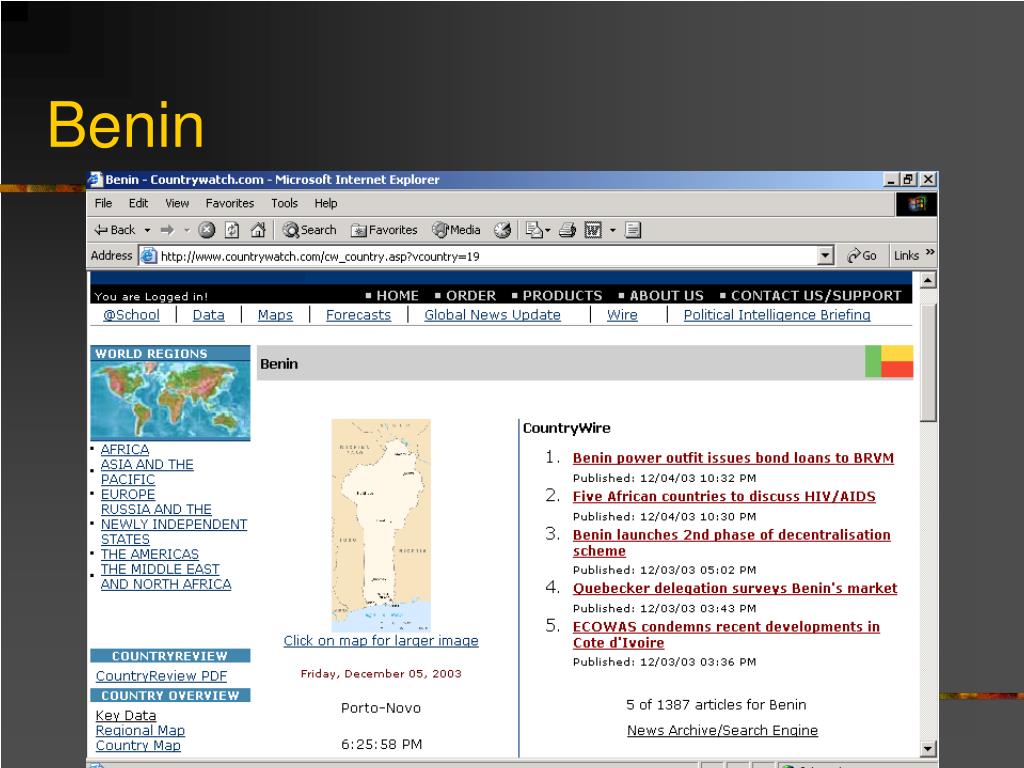Open 'Benin power outfit issues bond loans' article
1024x768 pixels.
[733, 458]
